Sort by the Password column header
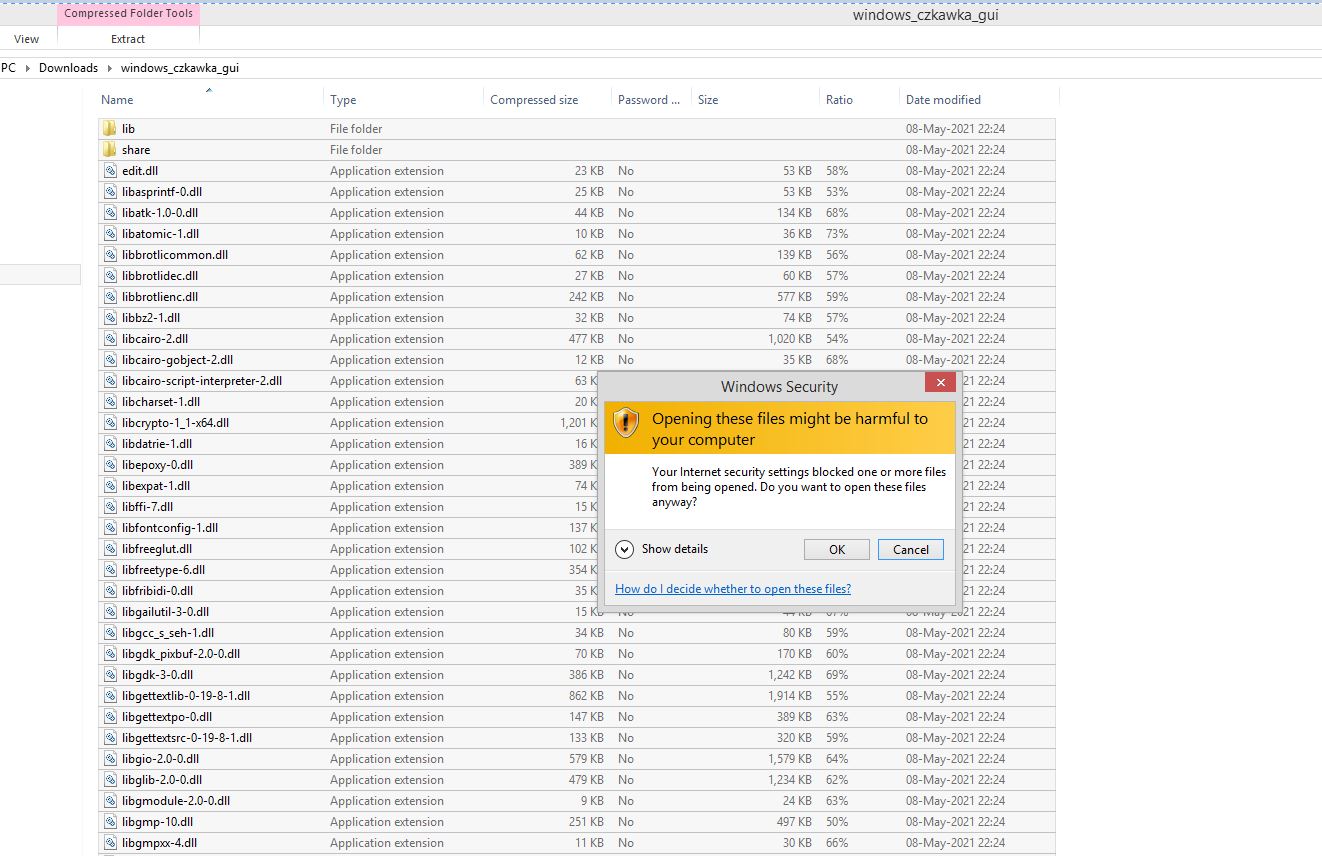This screenshot has width=1322, height=856. [x=650, y=100]
